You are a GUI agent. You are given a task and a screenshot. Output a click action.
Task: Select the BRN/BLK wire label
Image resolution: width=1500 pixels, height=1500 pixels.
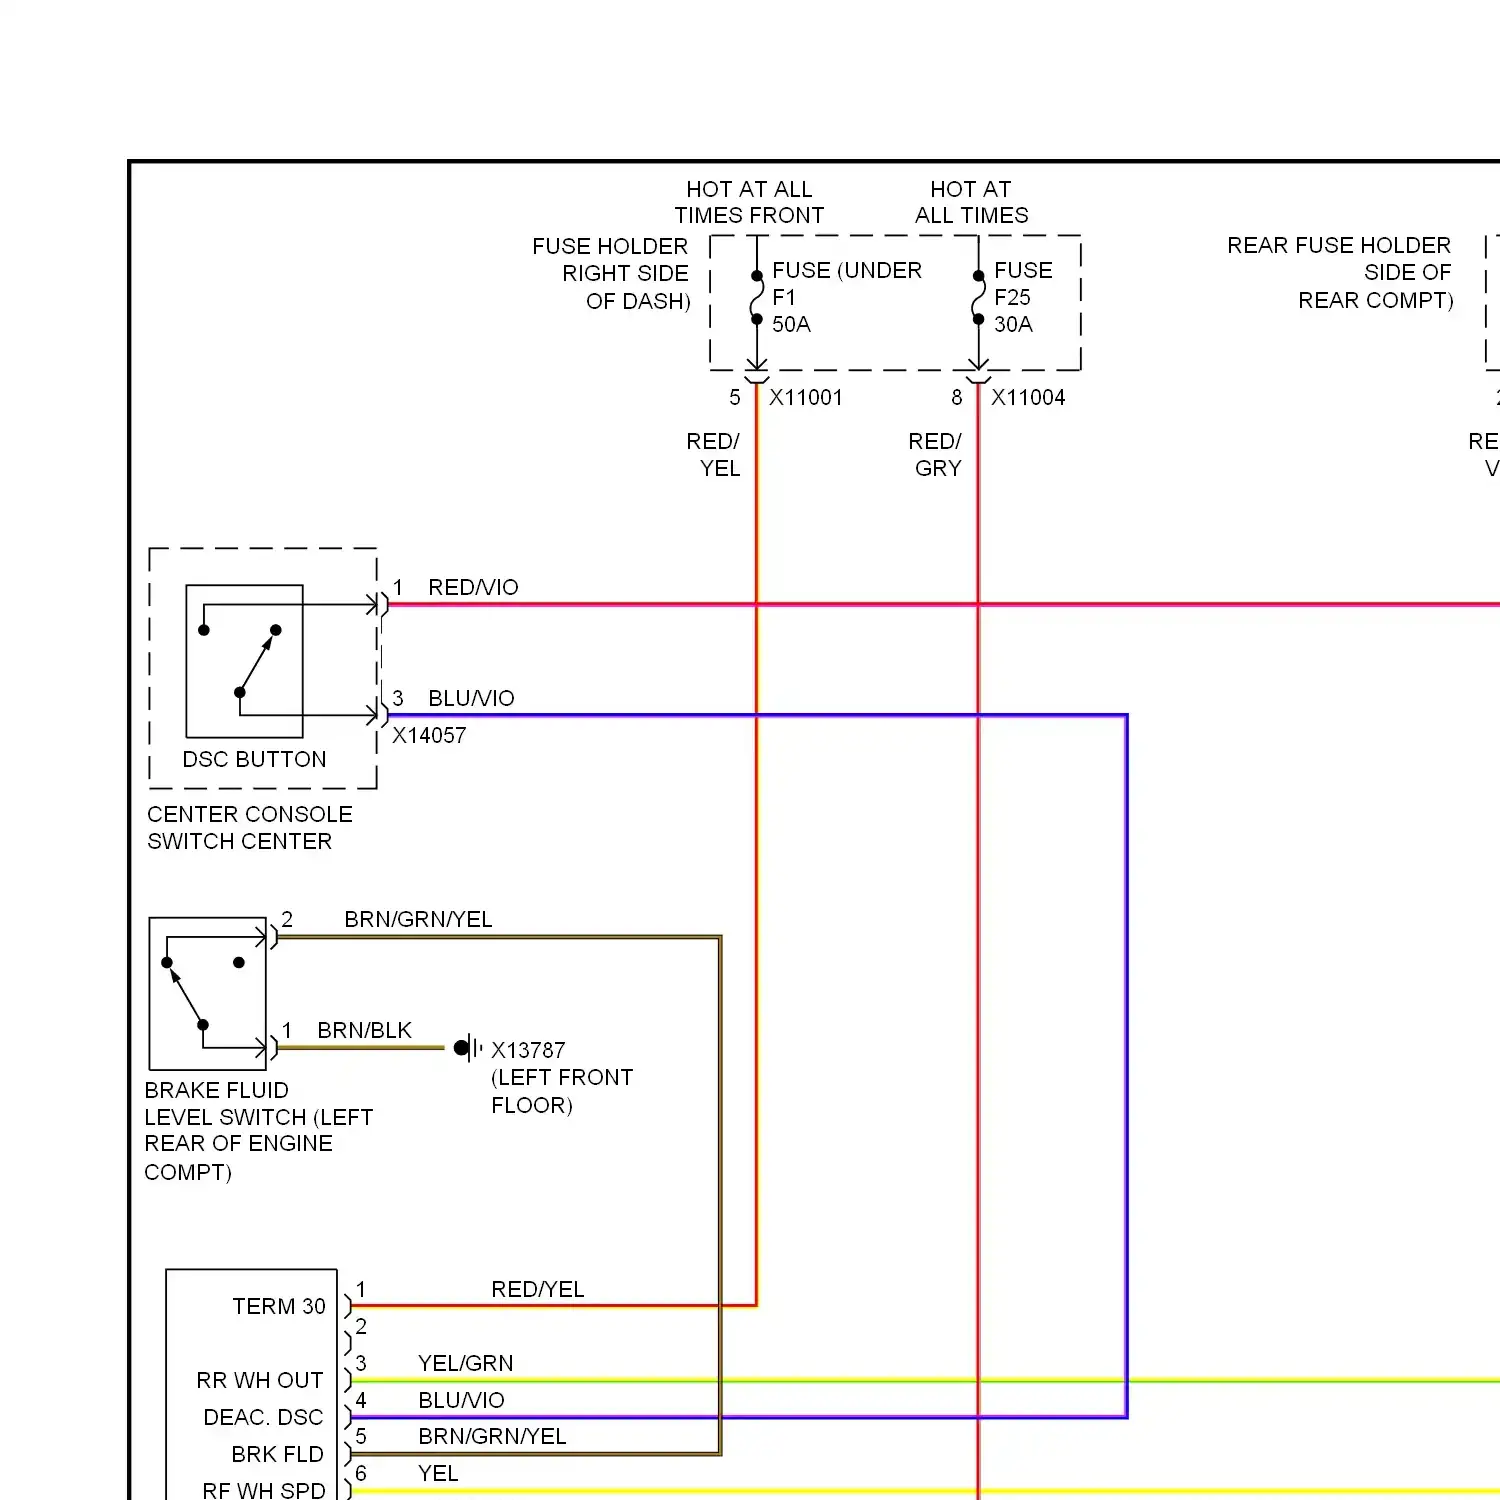click(x=364, y=1030)
